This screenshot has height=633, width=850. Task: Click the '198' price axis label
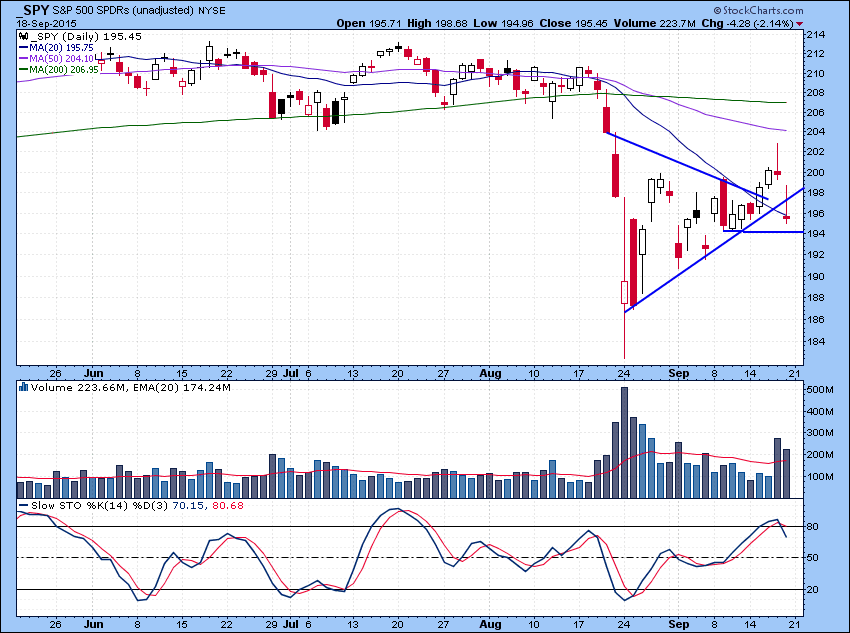(x=816, y=193)
